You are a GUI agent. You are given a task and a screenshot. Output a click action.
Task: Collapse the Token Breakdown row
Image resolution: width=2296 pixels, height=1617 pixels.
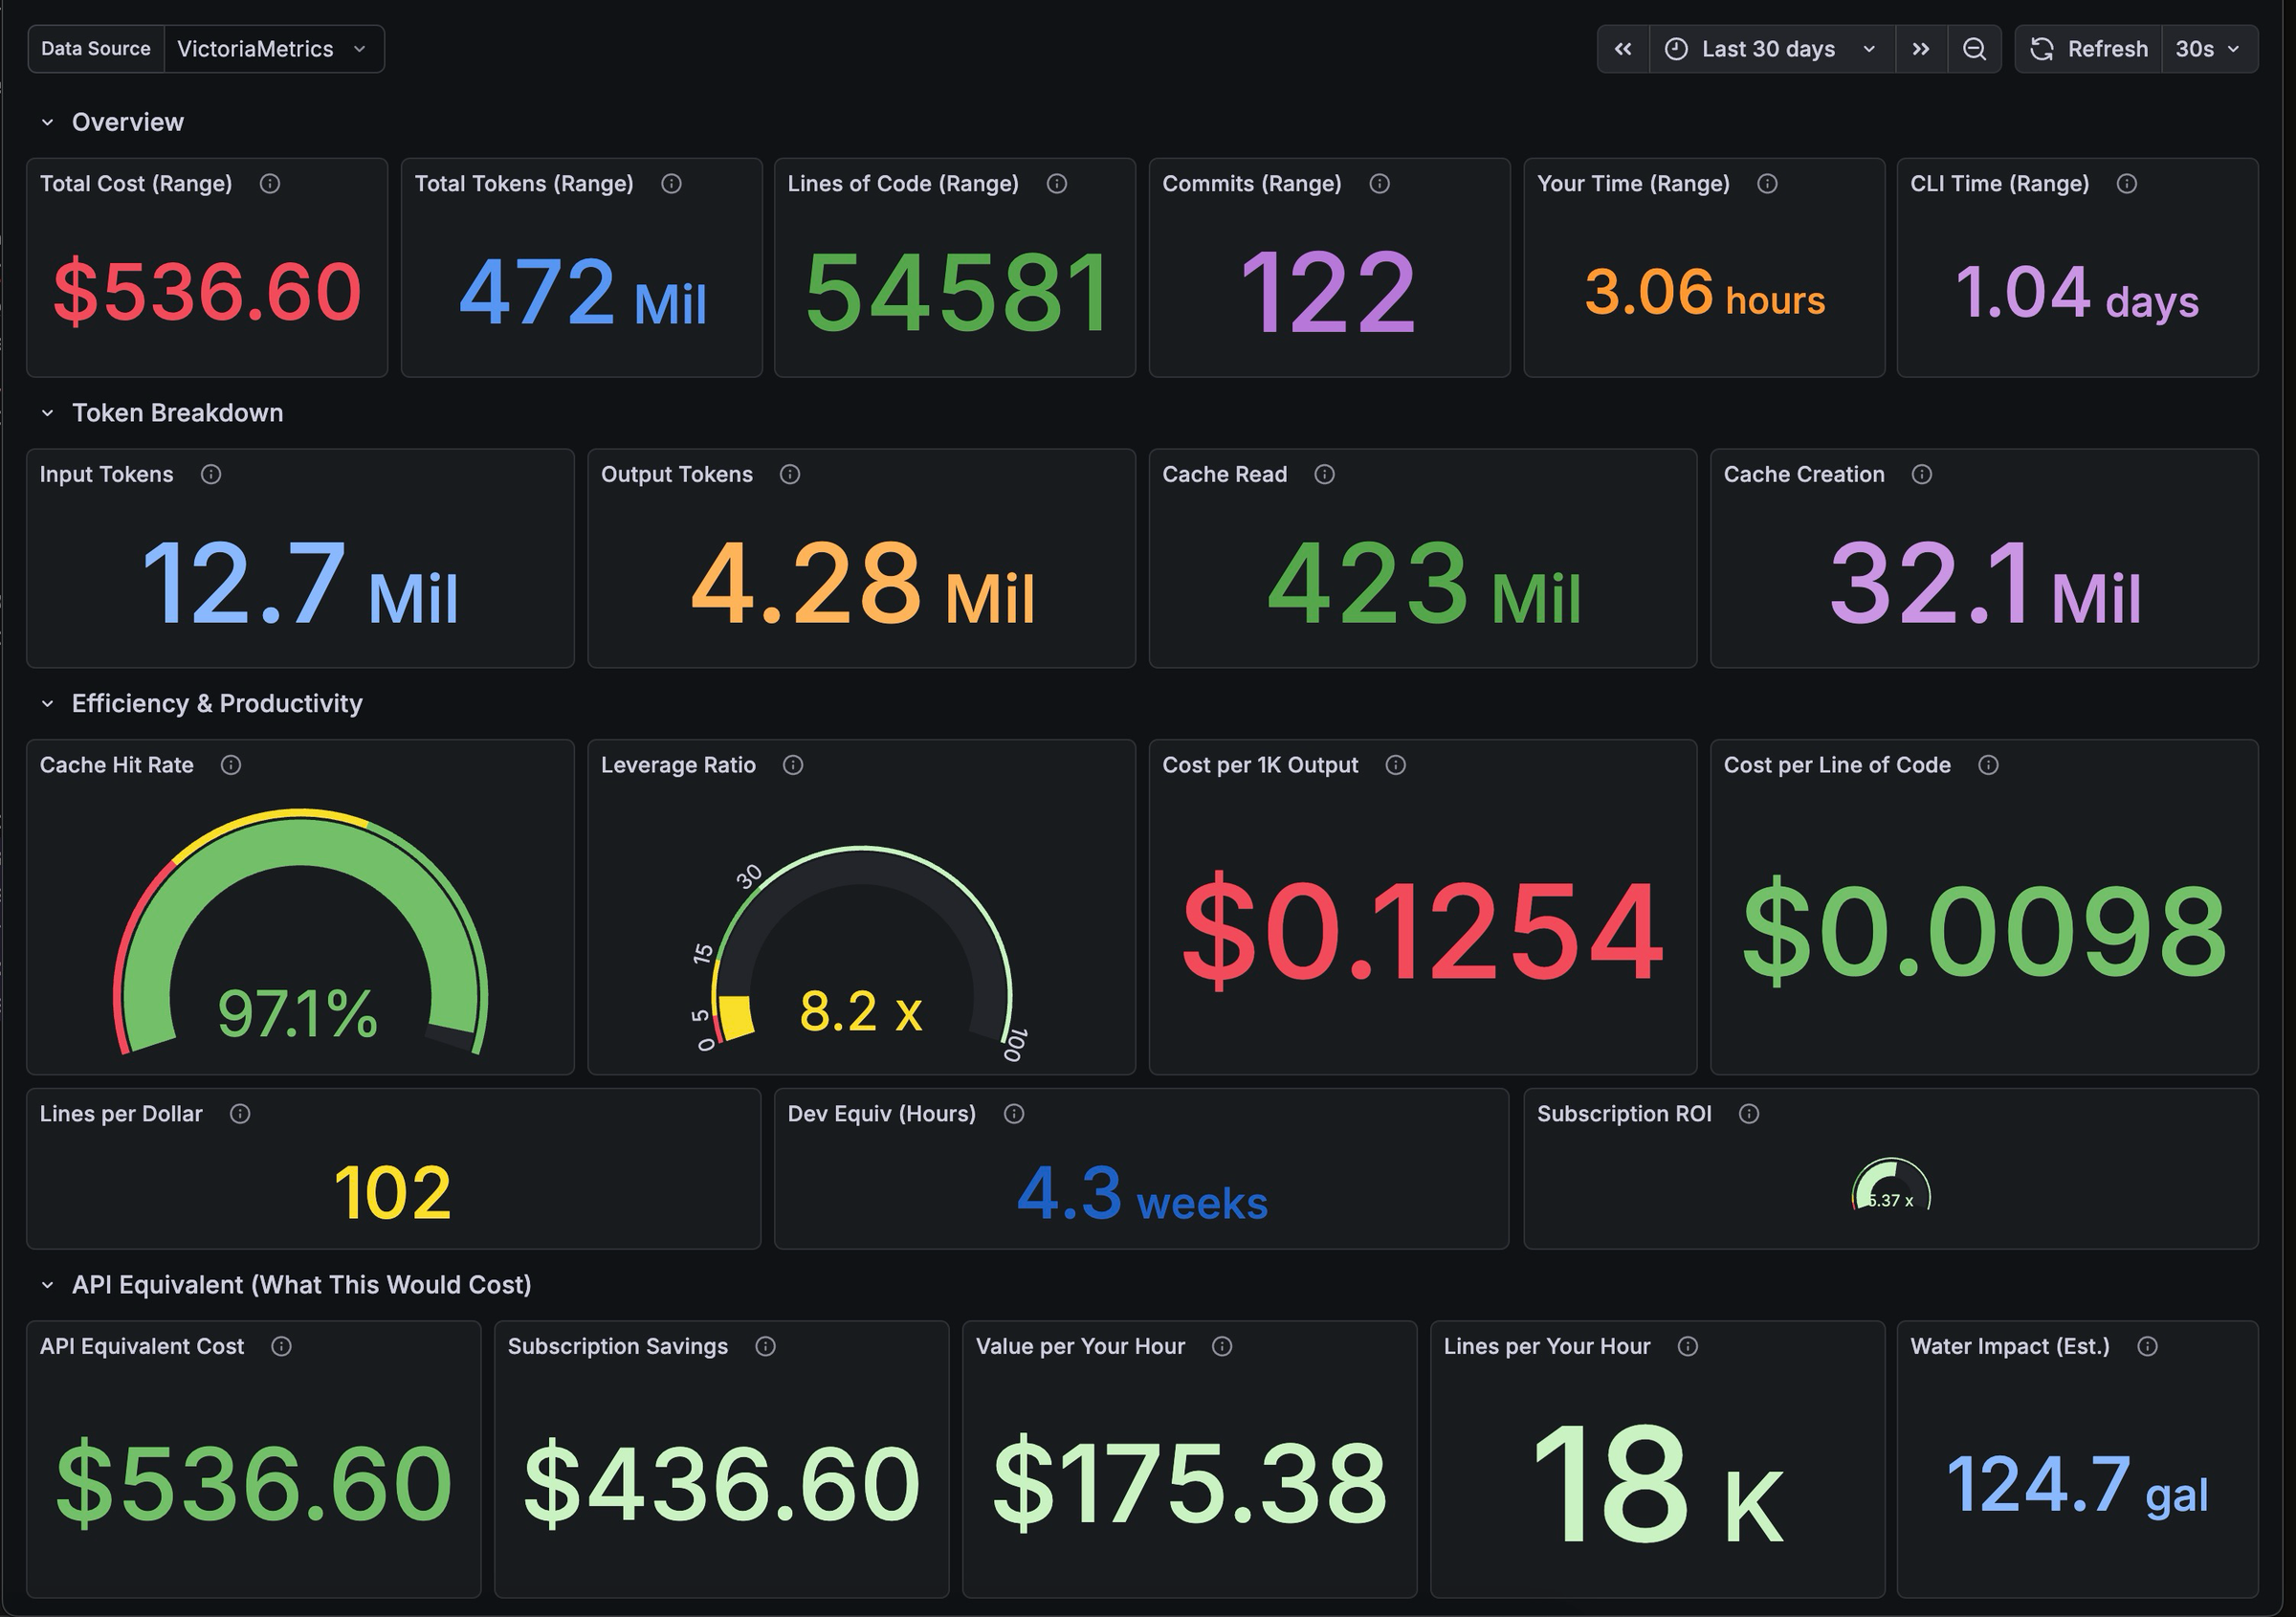pyautogui.click(x=47, y=414)
